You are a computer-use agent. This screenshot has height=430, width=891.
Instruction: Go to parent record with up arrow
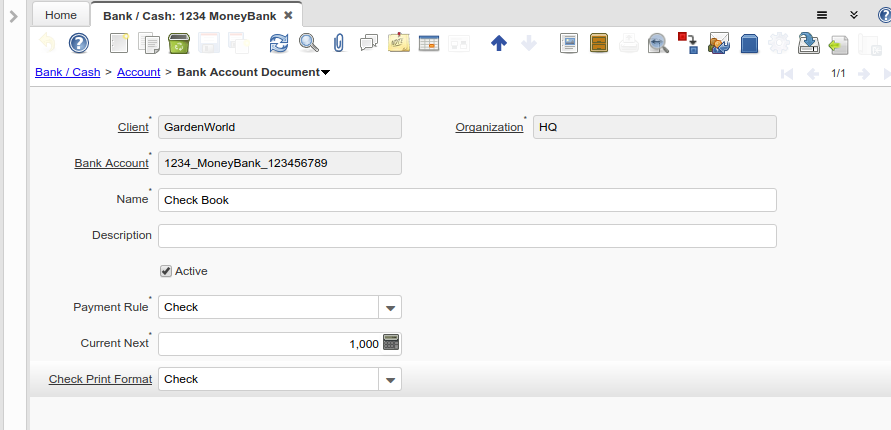(x=499, y=43)
